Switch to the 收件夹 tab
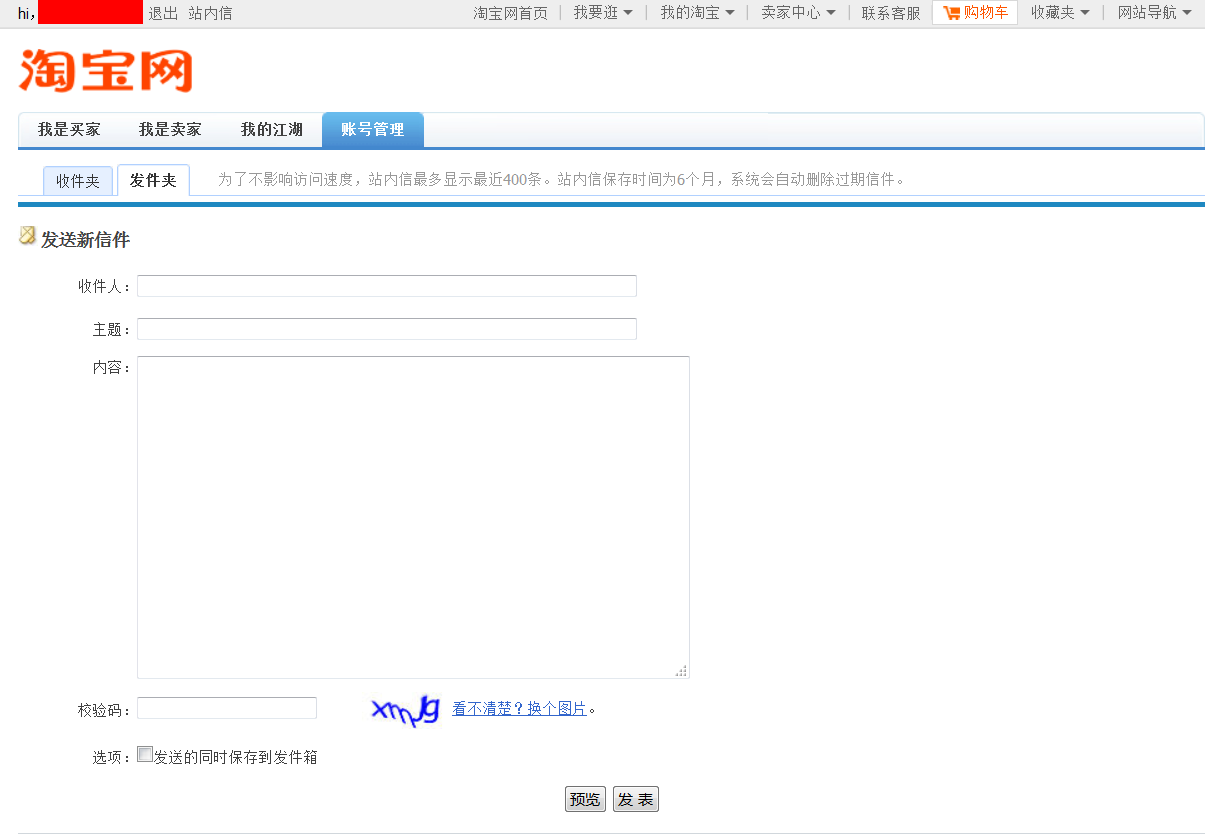This screenshot has width=1205, height=837. [x=77, y=180]
